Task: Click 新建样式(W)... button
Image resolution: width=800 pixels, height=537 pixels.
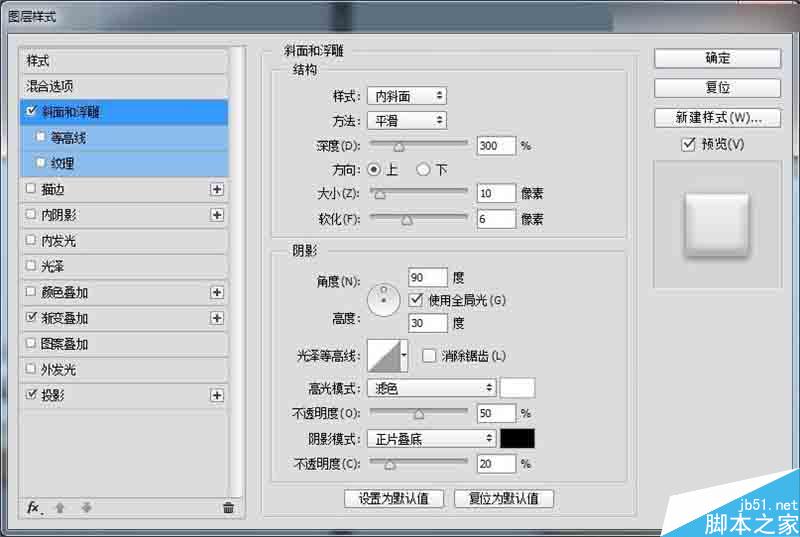Action: pyautogui.click(x=717, y=118)
